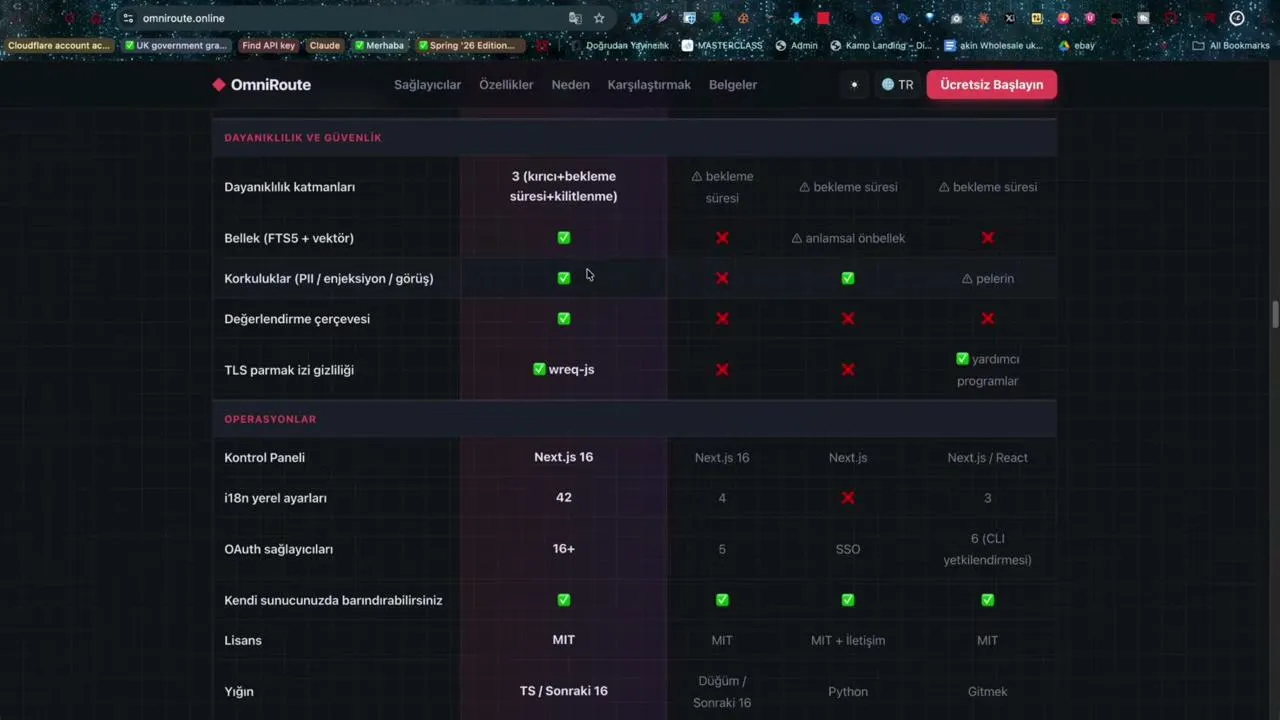Image resolution: width=1280 pixels, height=720 pixels.
Task: Click the Dayanıklılık katmanları row label
Action: 290,187
